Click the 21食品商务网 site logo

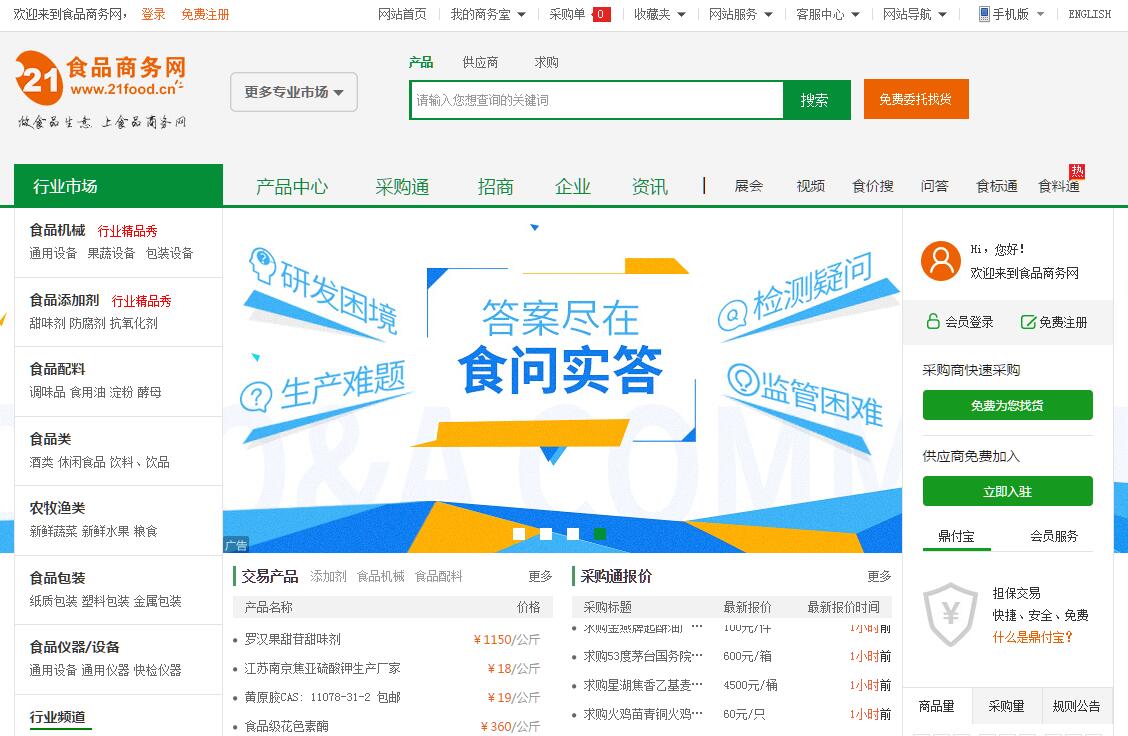(x=101, y=80)
